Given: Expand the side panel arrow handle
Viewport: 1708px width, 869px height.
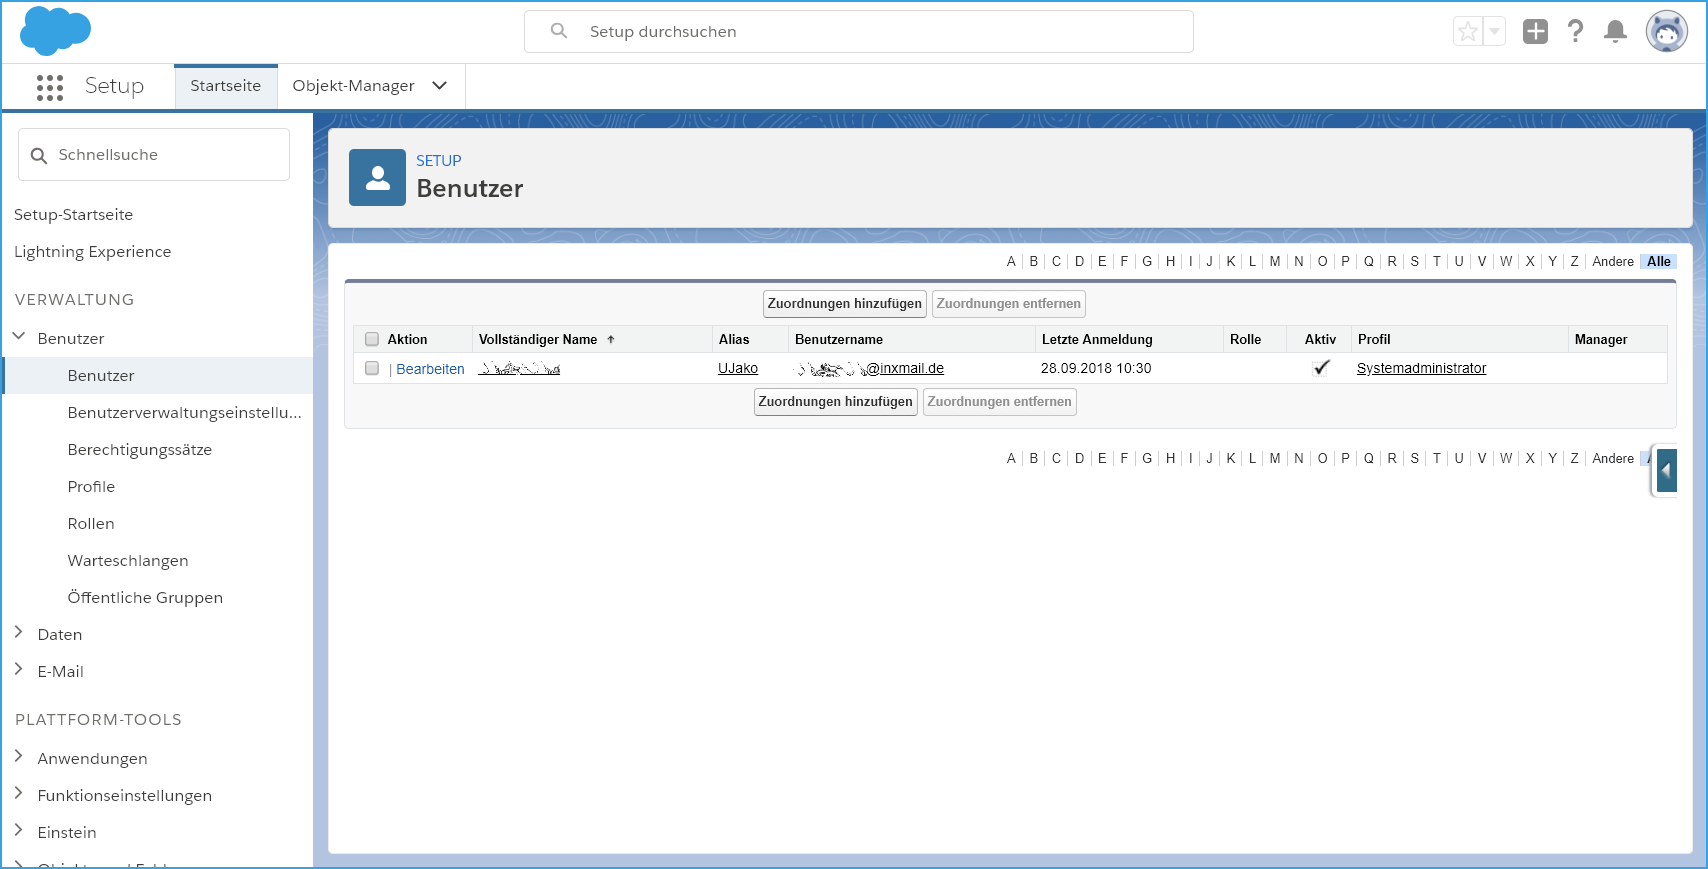Looking at the screenshot, I should tap(1666, 470).
